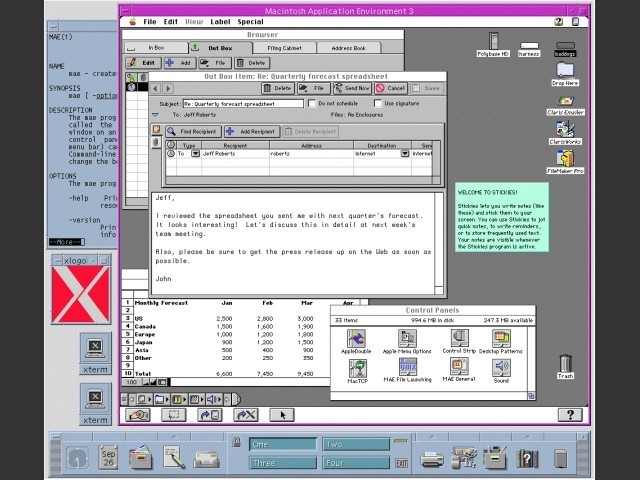This screenshot has height=480, width=640.
Task: Click the CDE clock icon
Action: tap(77, 457)
